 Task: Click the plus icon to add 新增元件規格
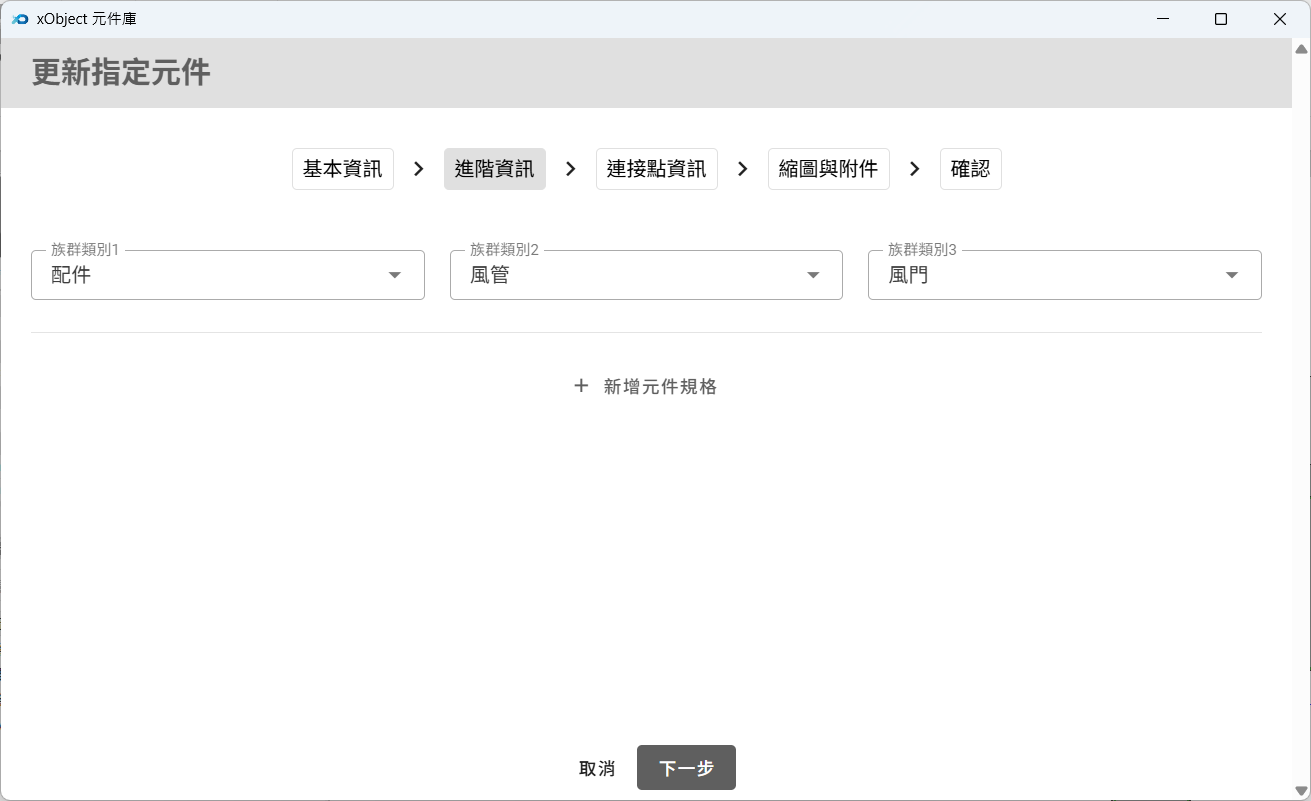pyautogui.click(x=581, y=386)
